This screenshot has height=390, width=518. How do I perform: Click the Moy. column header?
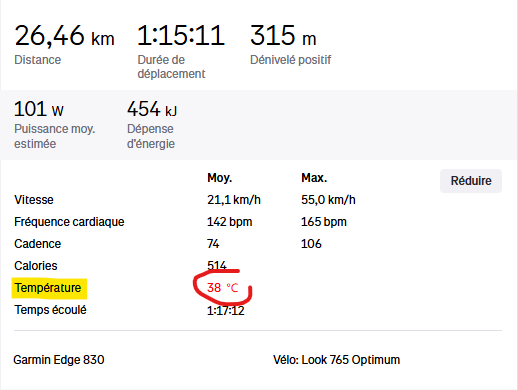pos(219,178)
